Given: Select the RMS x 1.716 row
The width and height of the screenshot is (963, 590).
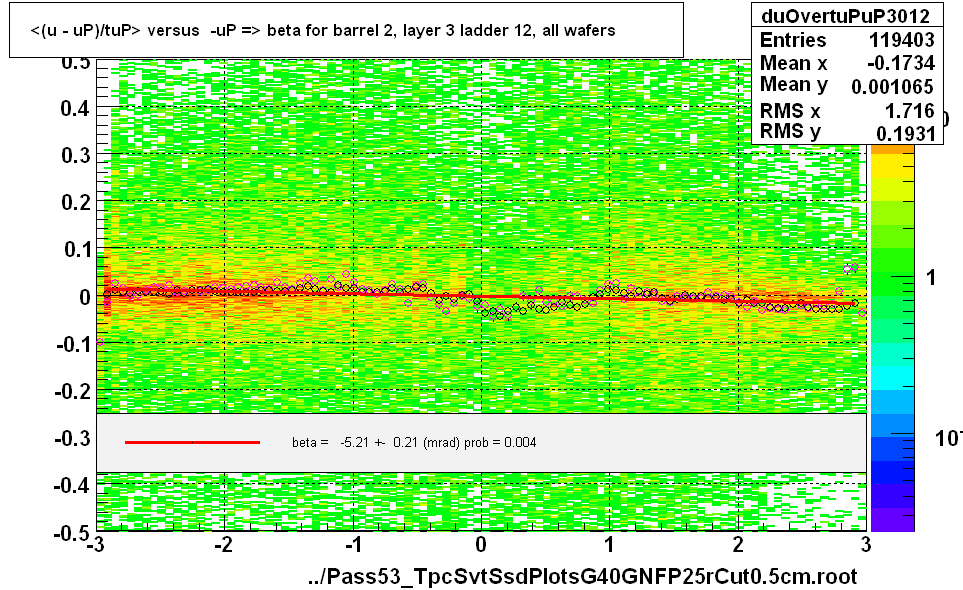Looking at the screenshot, I should click(x=847, y=111).
